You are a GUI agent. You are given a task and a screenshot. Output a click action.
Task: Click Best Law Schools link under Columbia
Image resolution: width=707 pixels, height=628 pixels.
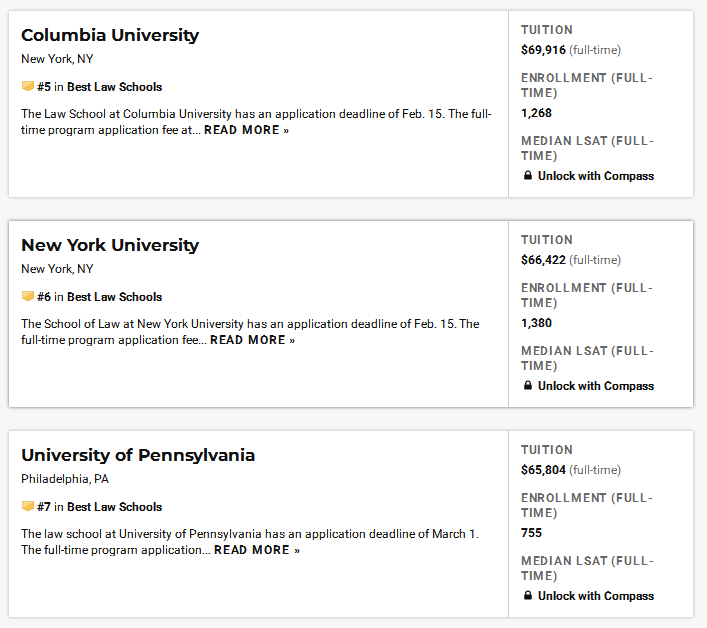pyautogui.click(x=114, y=87)
